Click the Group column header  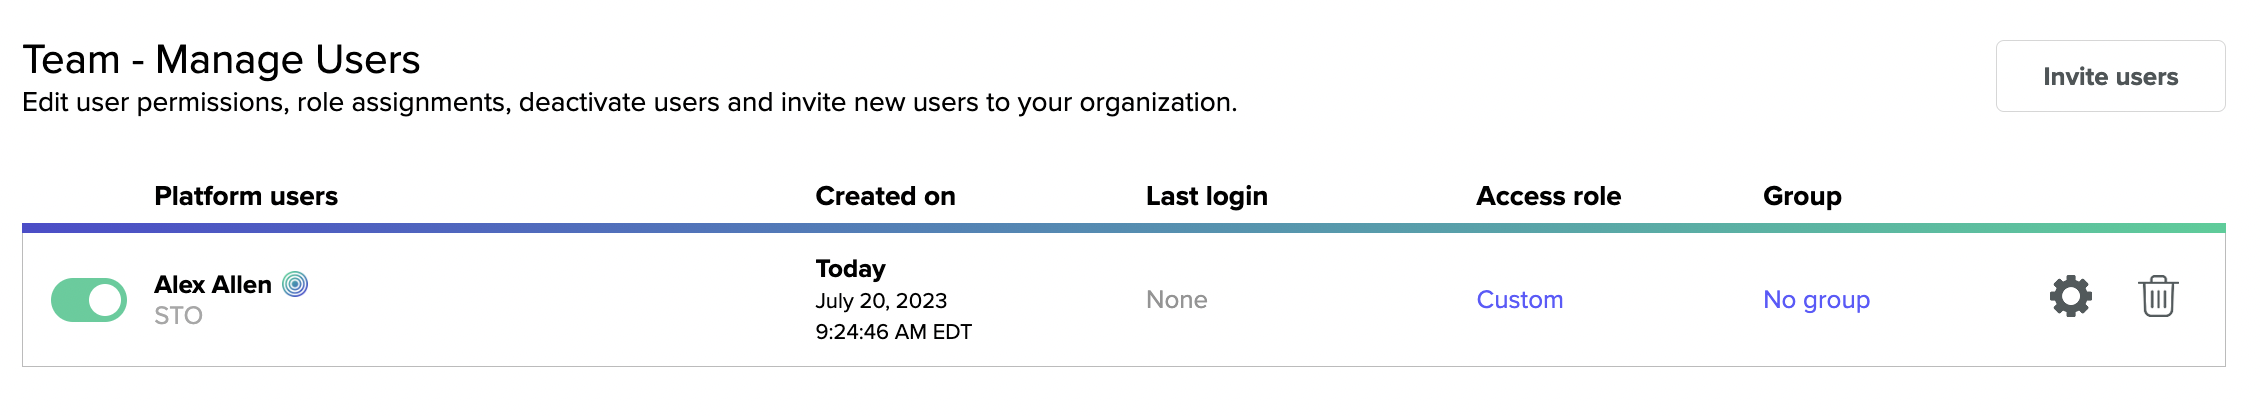[x=1802, y=196]
